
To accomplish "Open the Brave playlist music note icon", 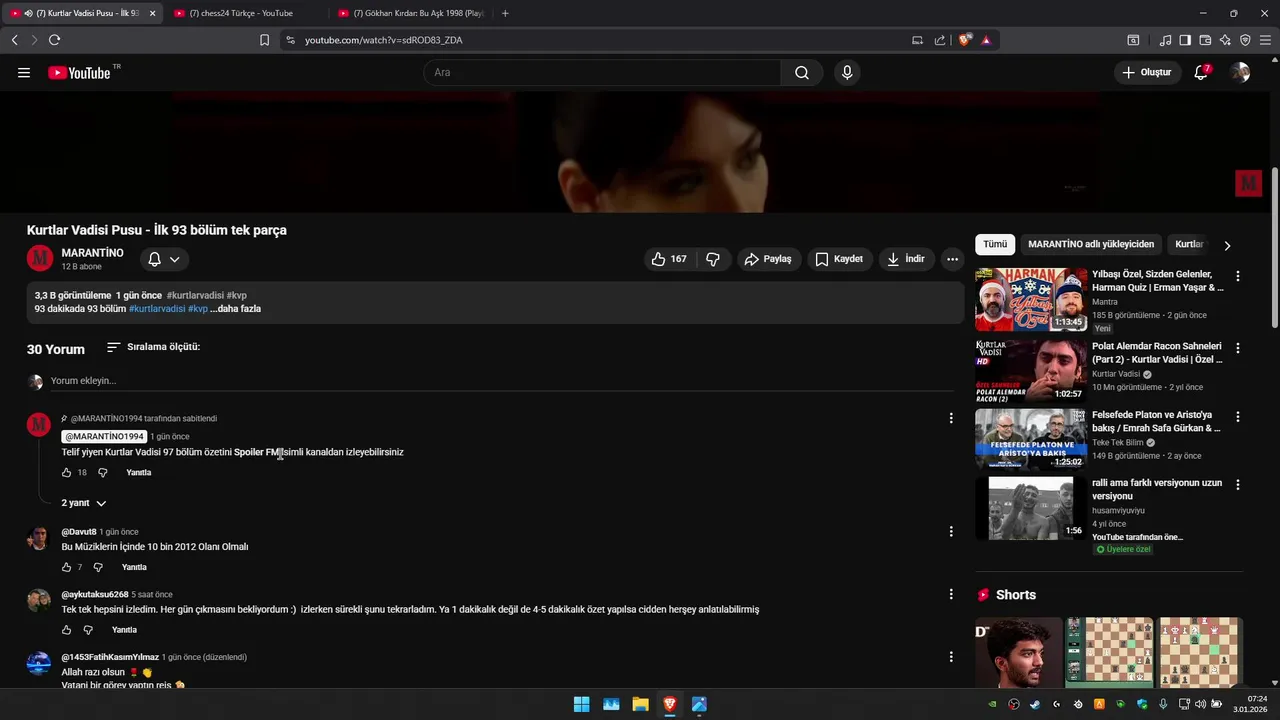I will tap(1165, 40).
